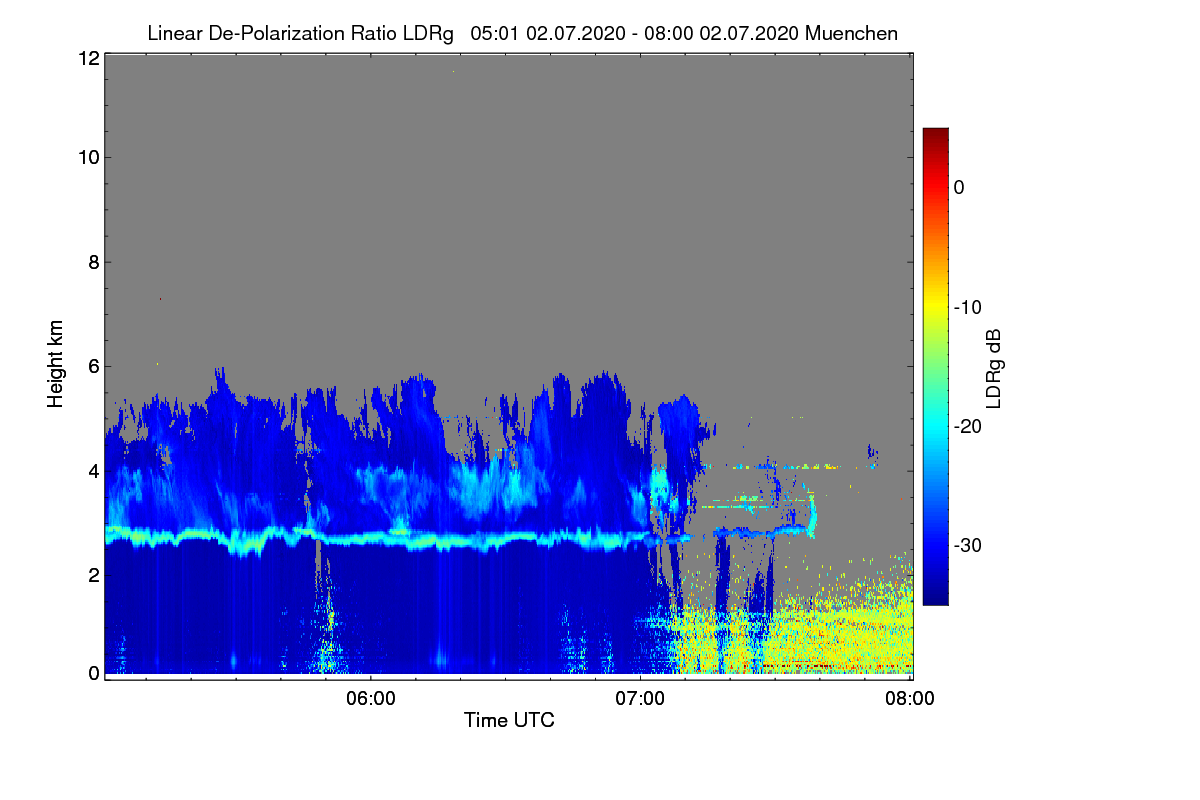Screen dimensions: 1200x800
Task: Click the colorbar value -10
Action: click(967, 307)
